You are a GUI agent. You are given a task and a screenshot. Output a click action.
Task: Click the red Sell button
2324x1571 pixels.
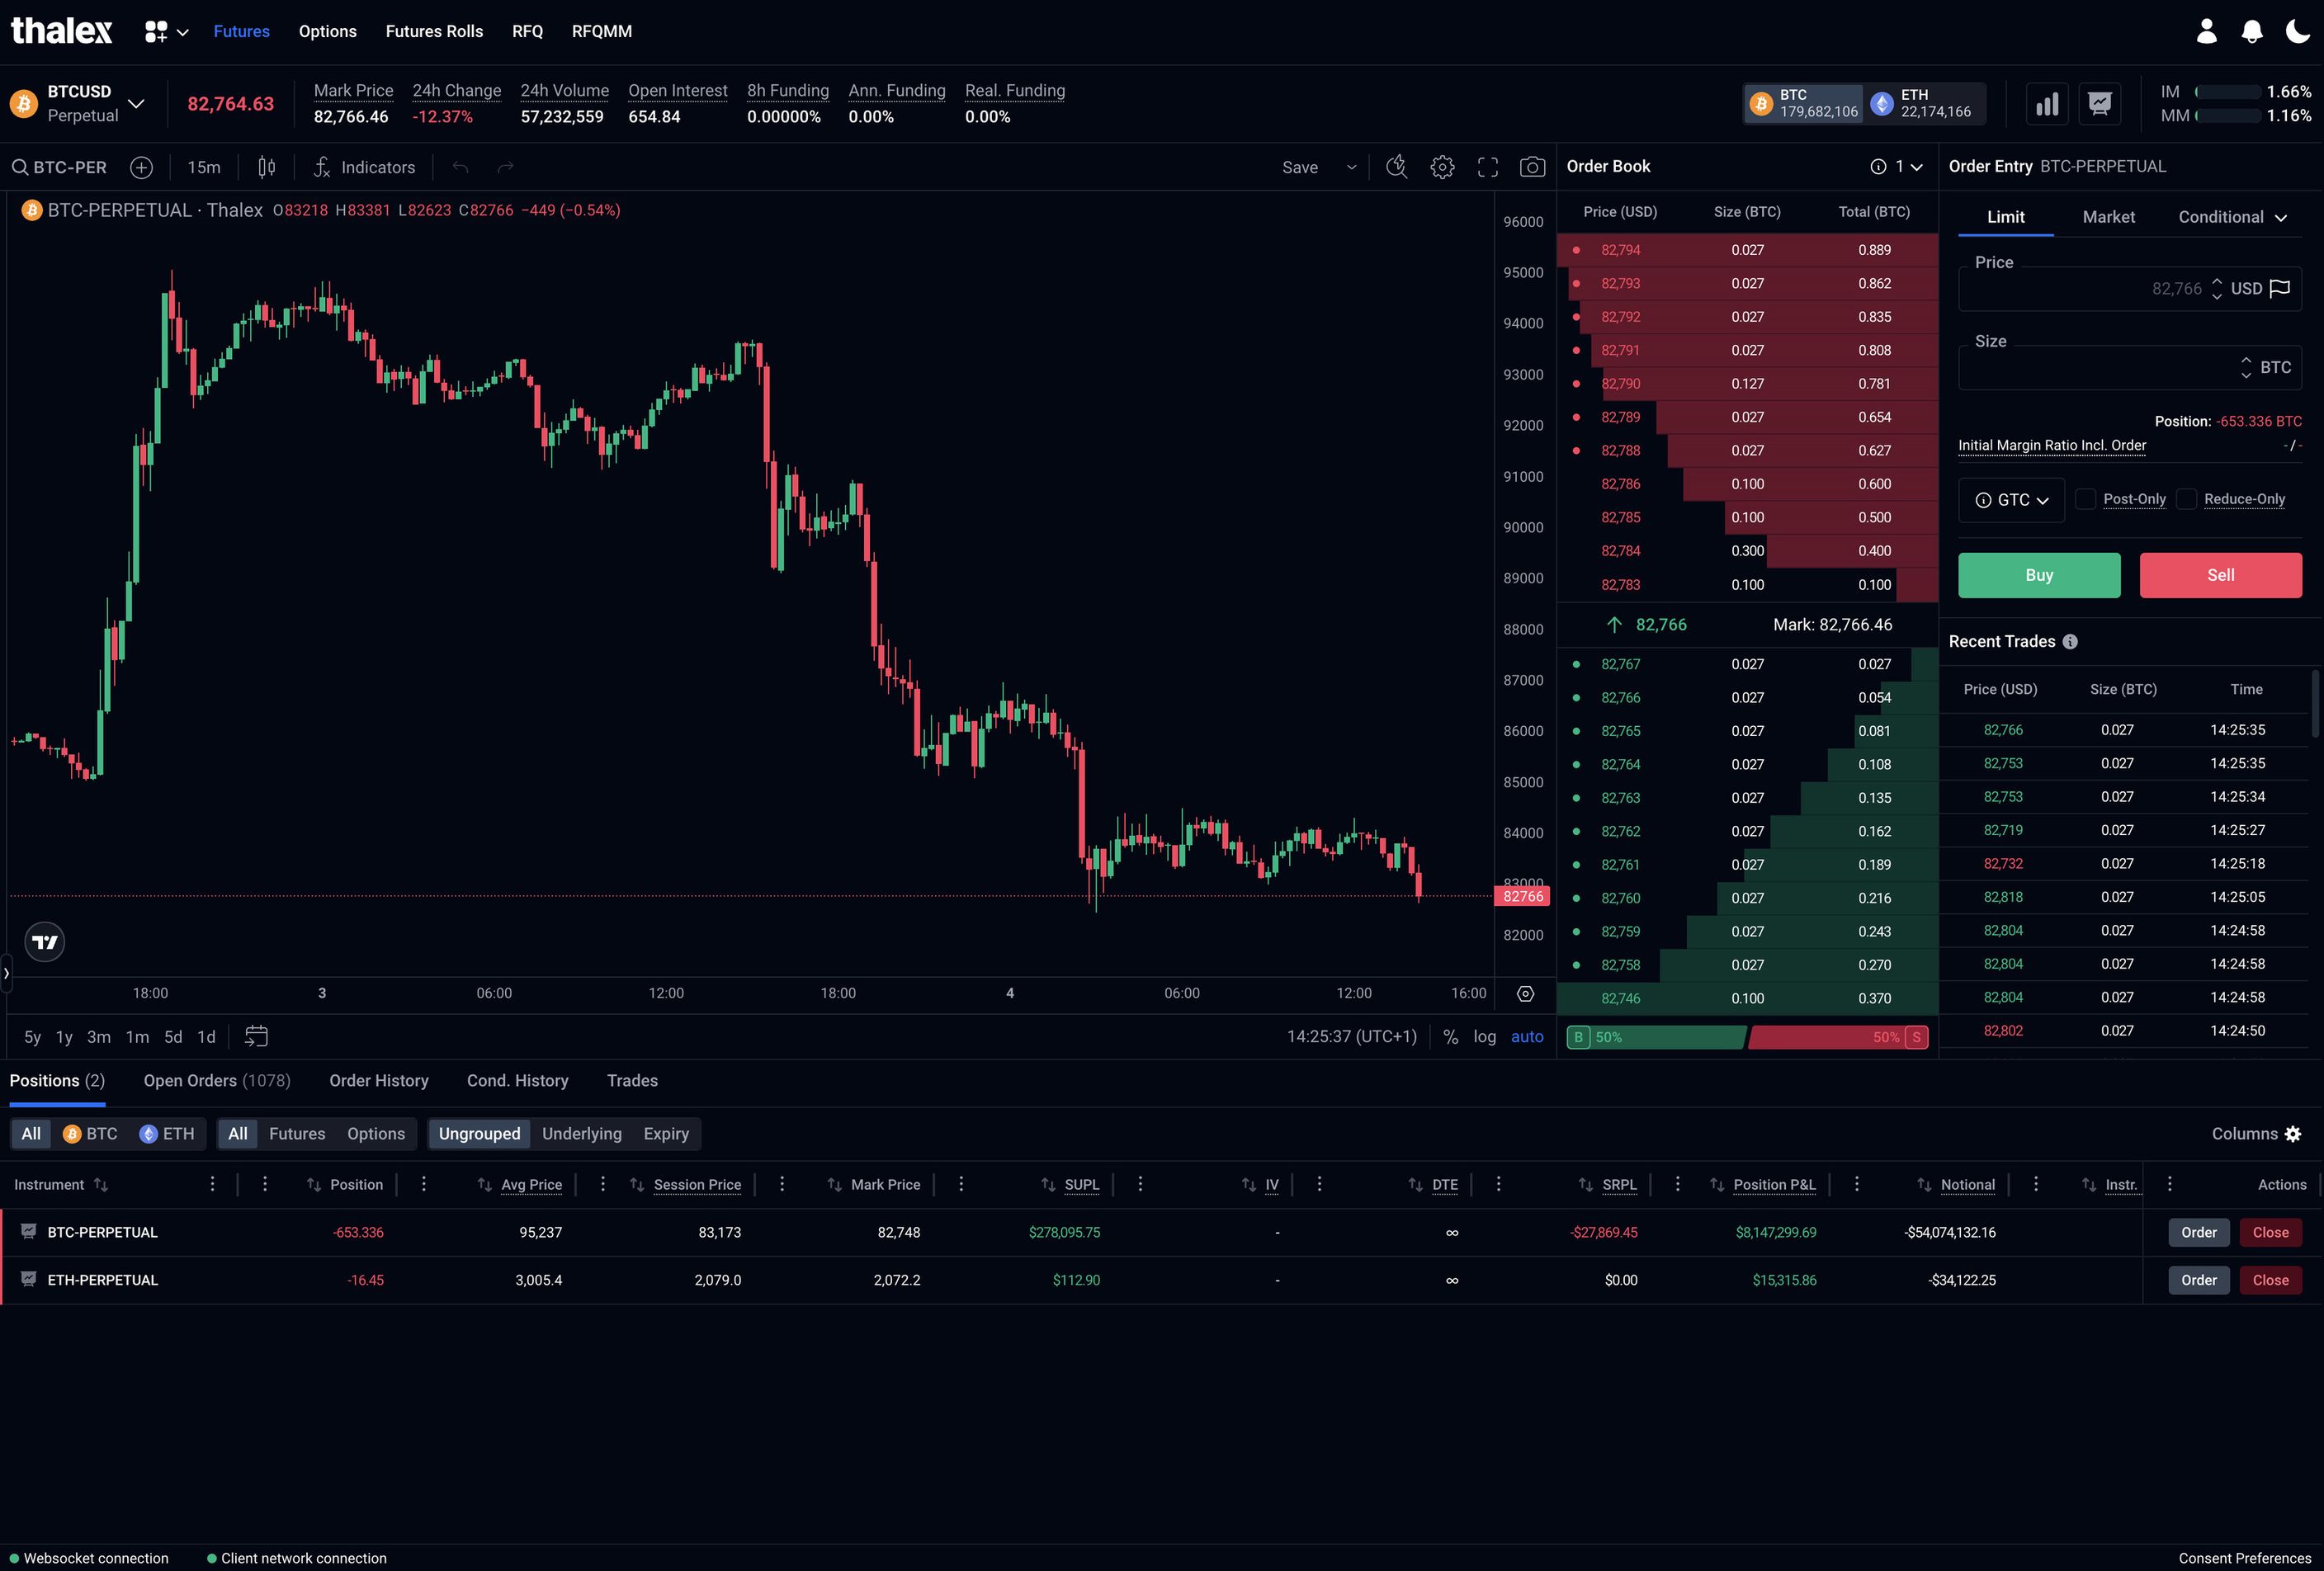[2221, 575]
